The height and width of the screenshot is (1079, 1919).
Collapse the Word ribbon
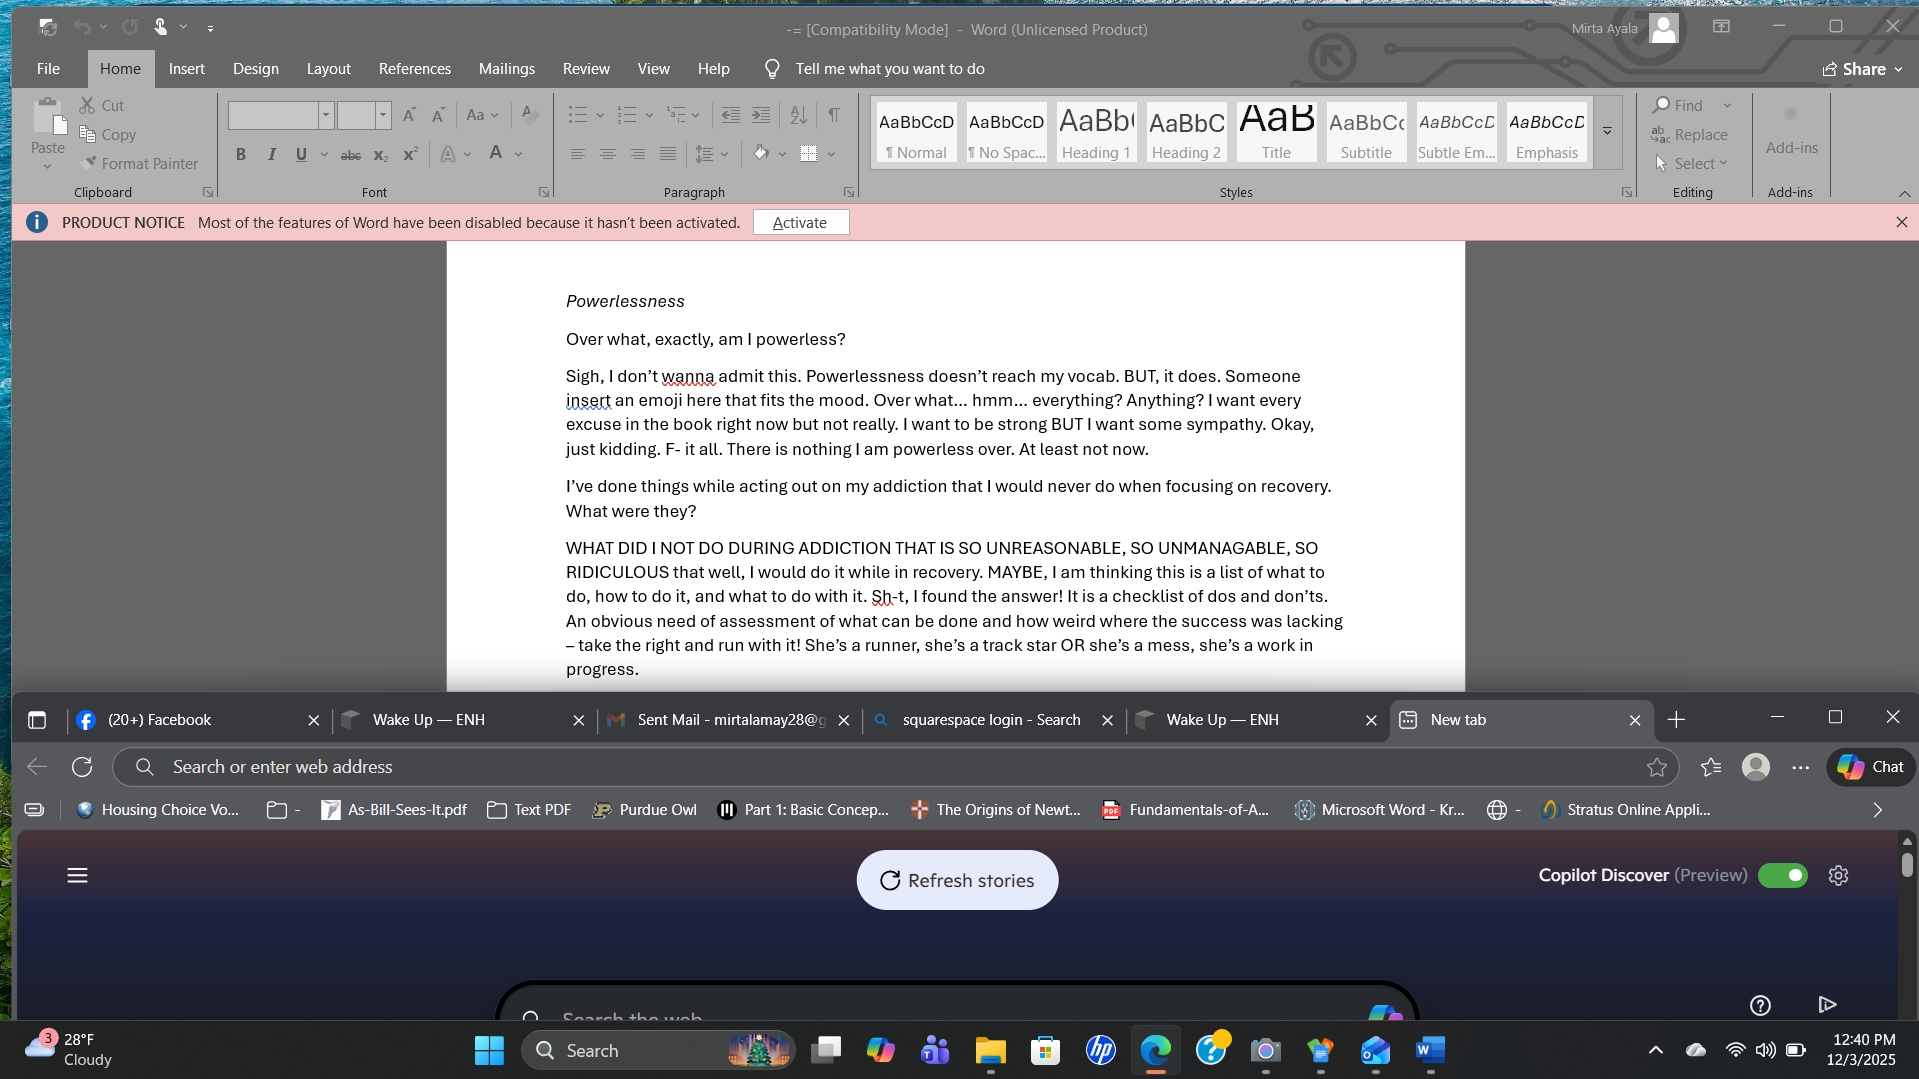click(1904, 193)
